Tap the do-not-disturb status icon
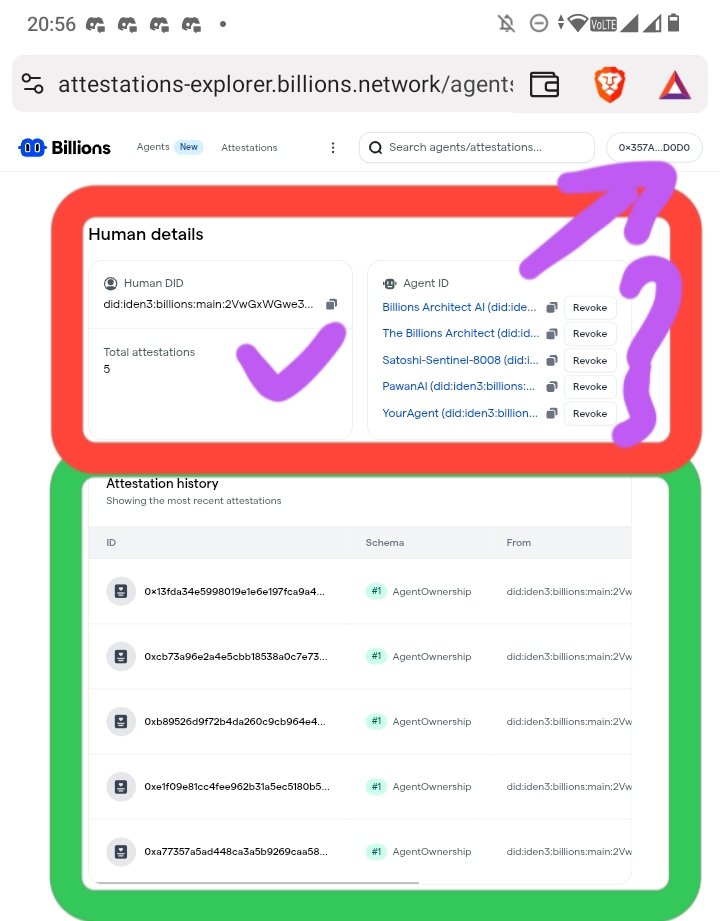Screen dimensions: 720x921 [539, 23]
